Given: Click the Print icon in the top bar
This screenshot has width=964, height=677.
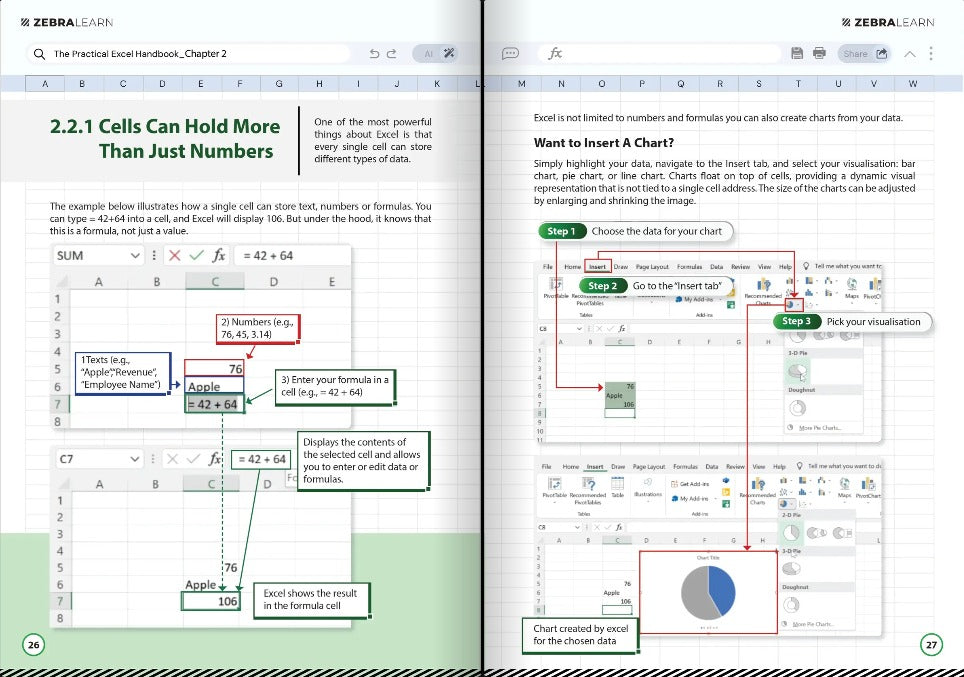Looking at the screenshot, I should tap(819, 53).
